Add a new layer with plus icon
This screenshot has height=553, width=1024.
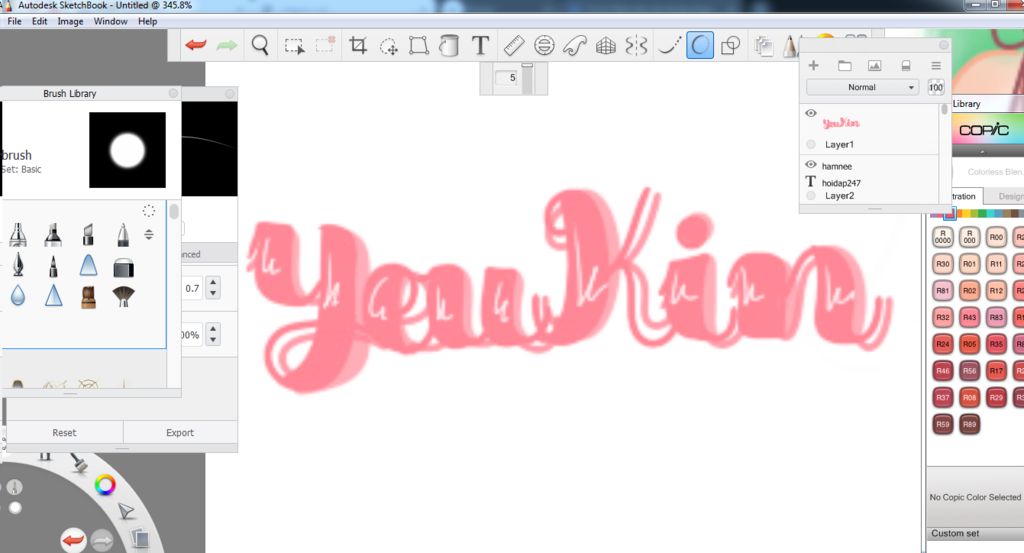[814, 65]
